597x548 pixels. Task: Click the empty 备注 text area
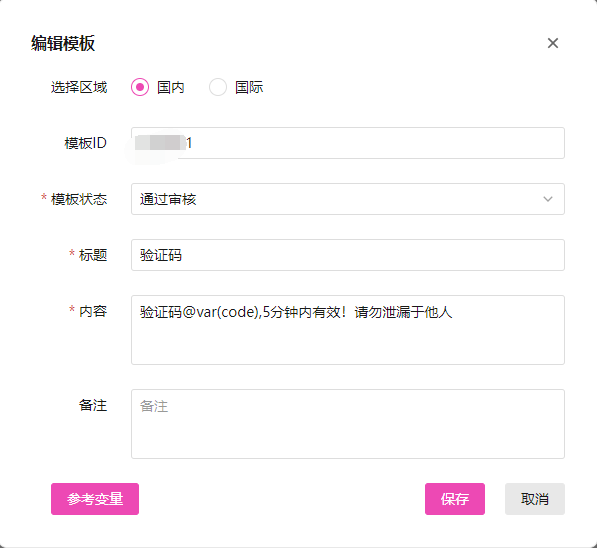[348, 424]
